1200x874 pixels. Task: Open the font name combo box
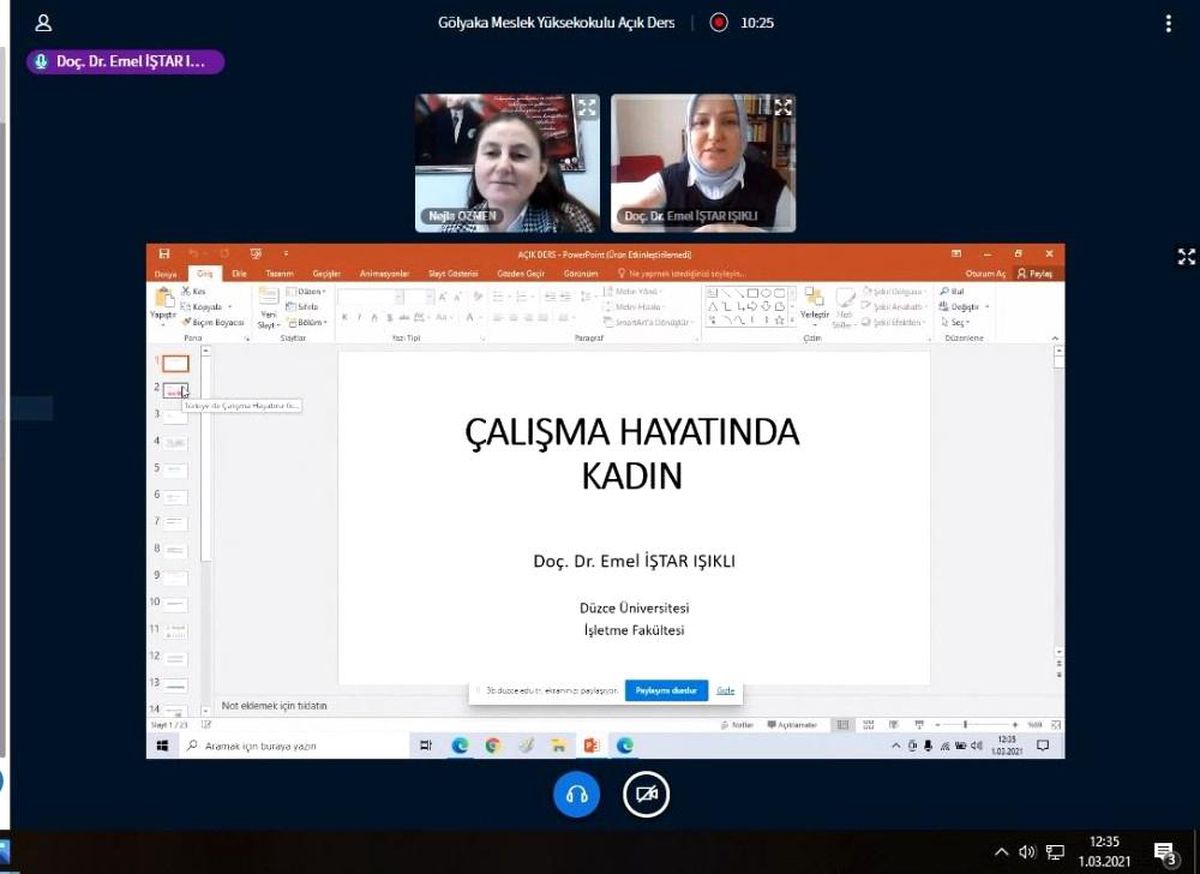pos(371,297)
